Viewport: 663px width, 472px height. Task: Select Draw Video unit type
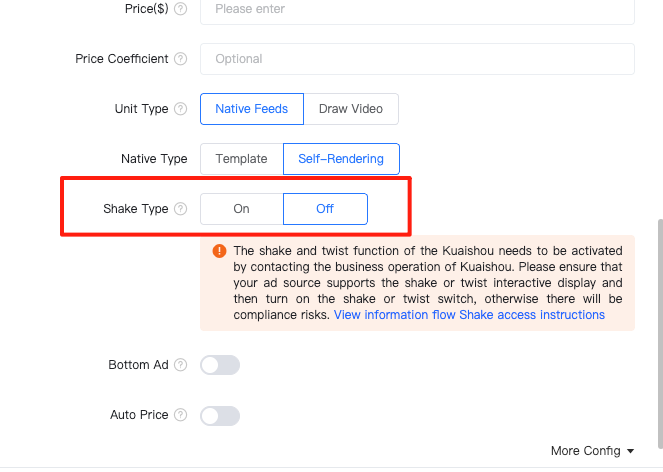pos(351,109)
